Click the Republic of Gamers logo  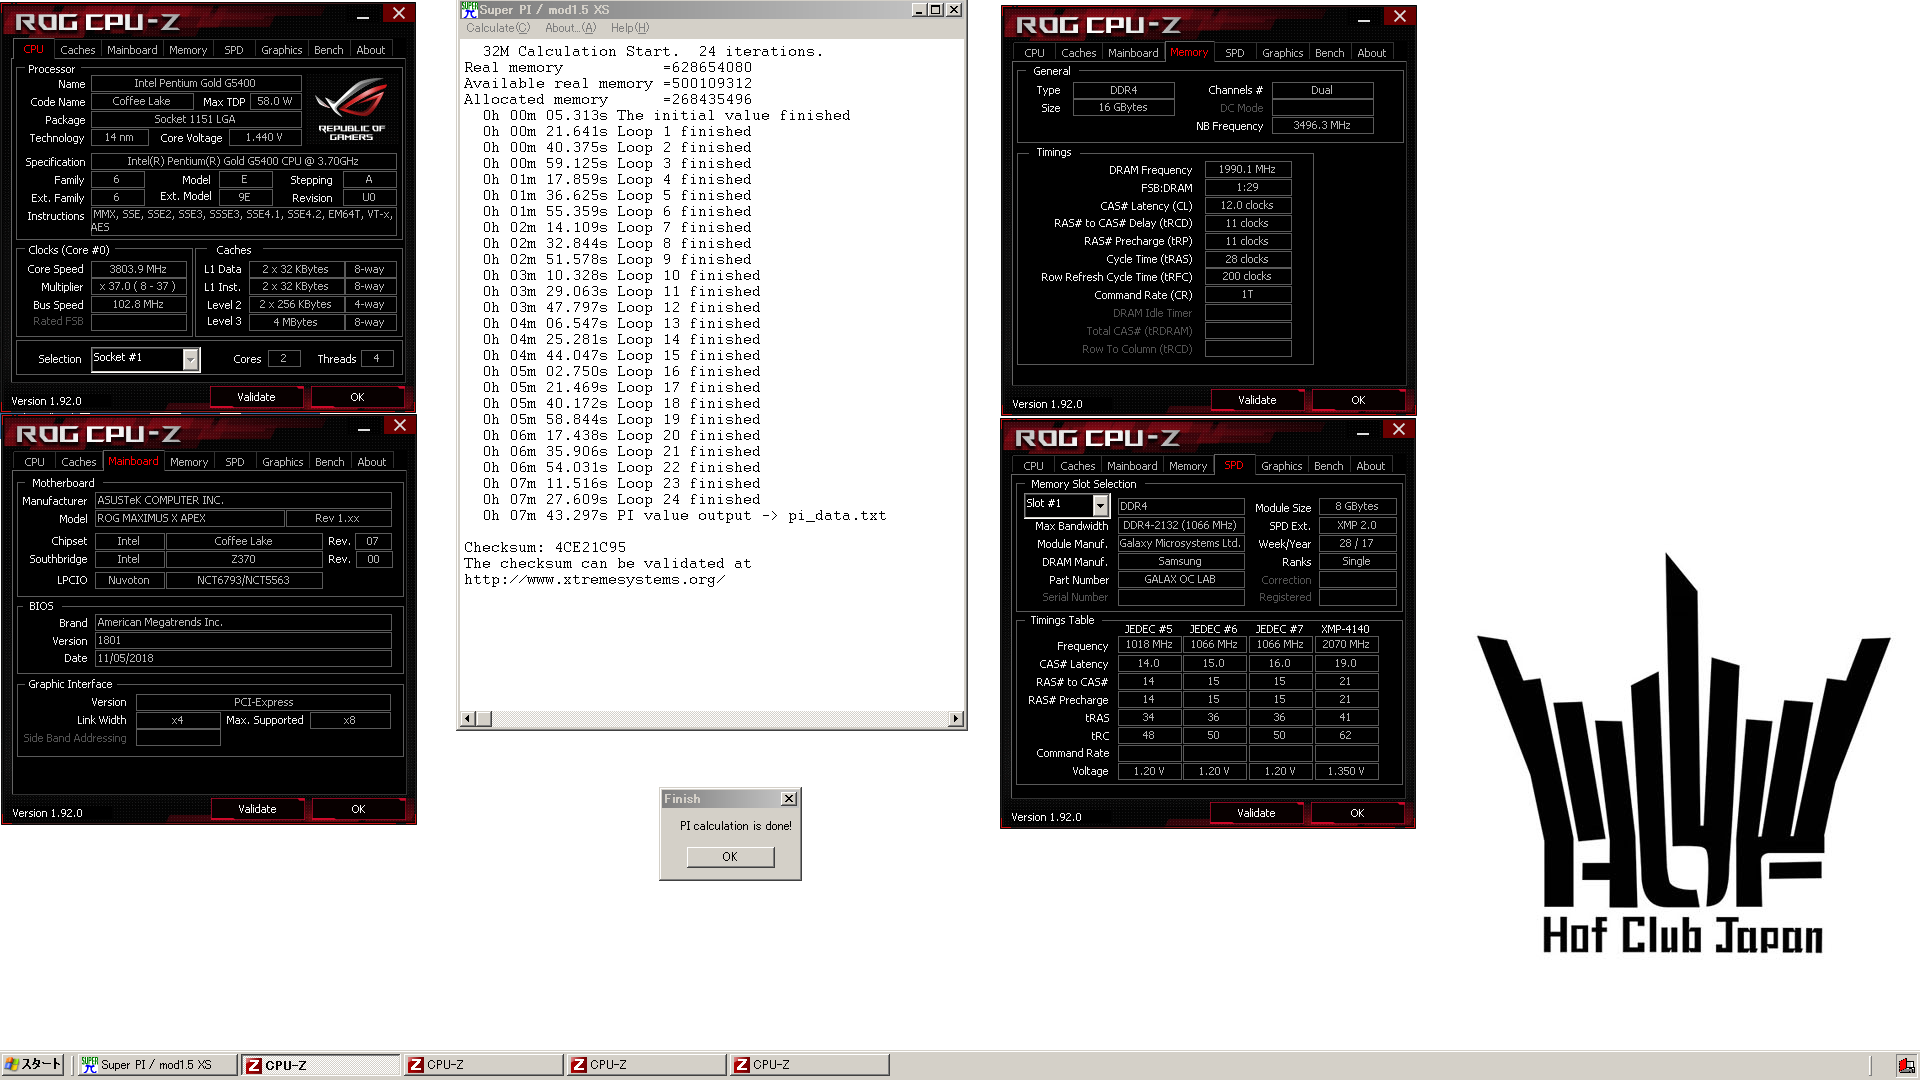[351, 111]
